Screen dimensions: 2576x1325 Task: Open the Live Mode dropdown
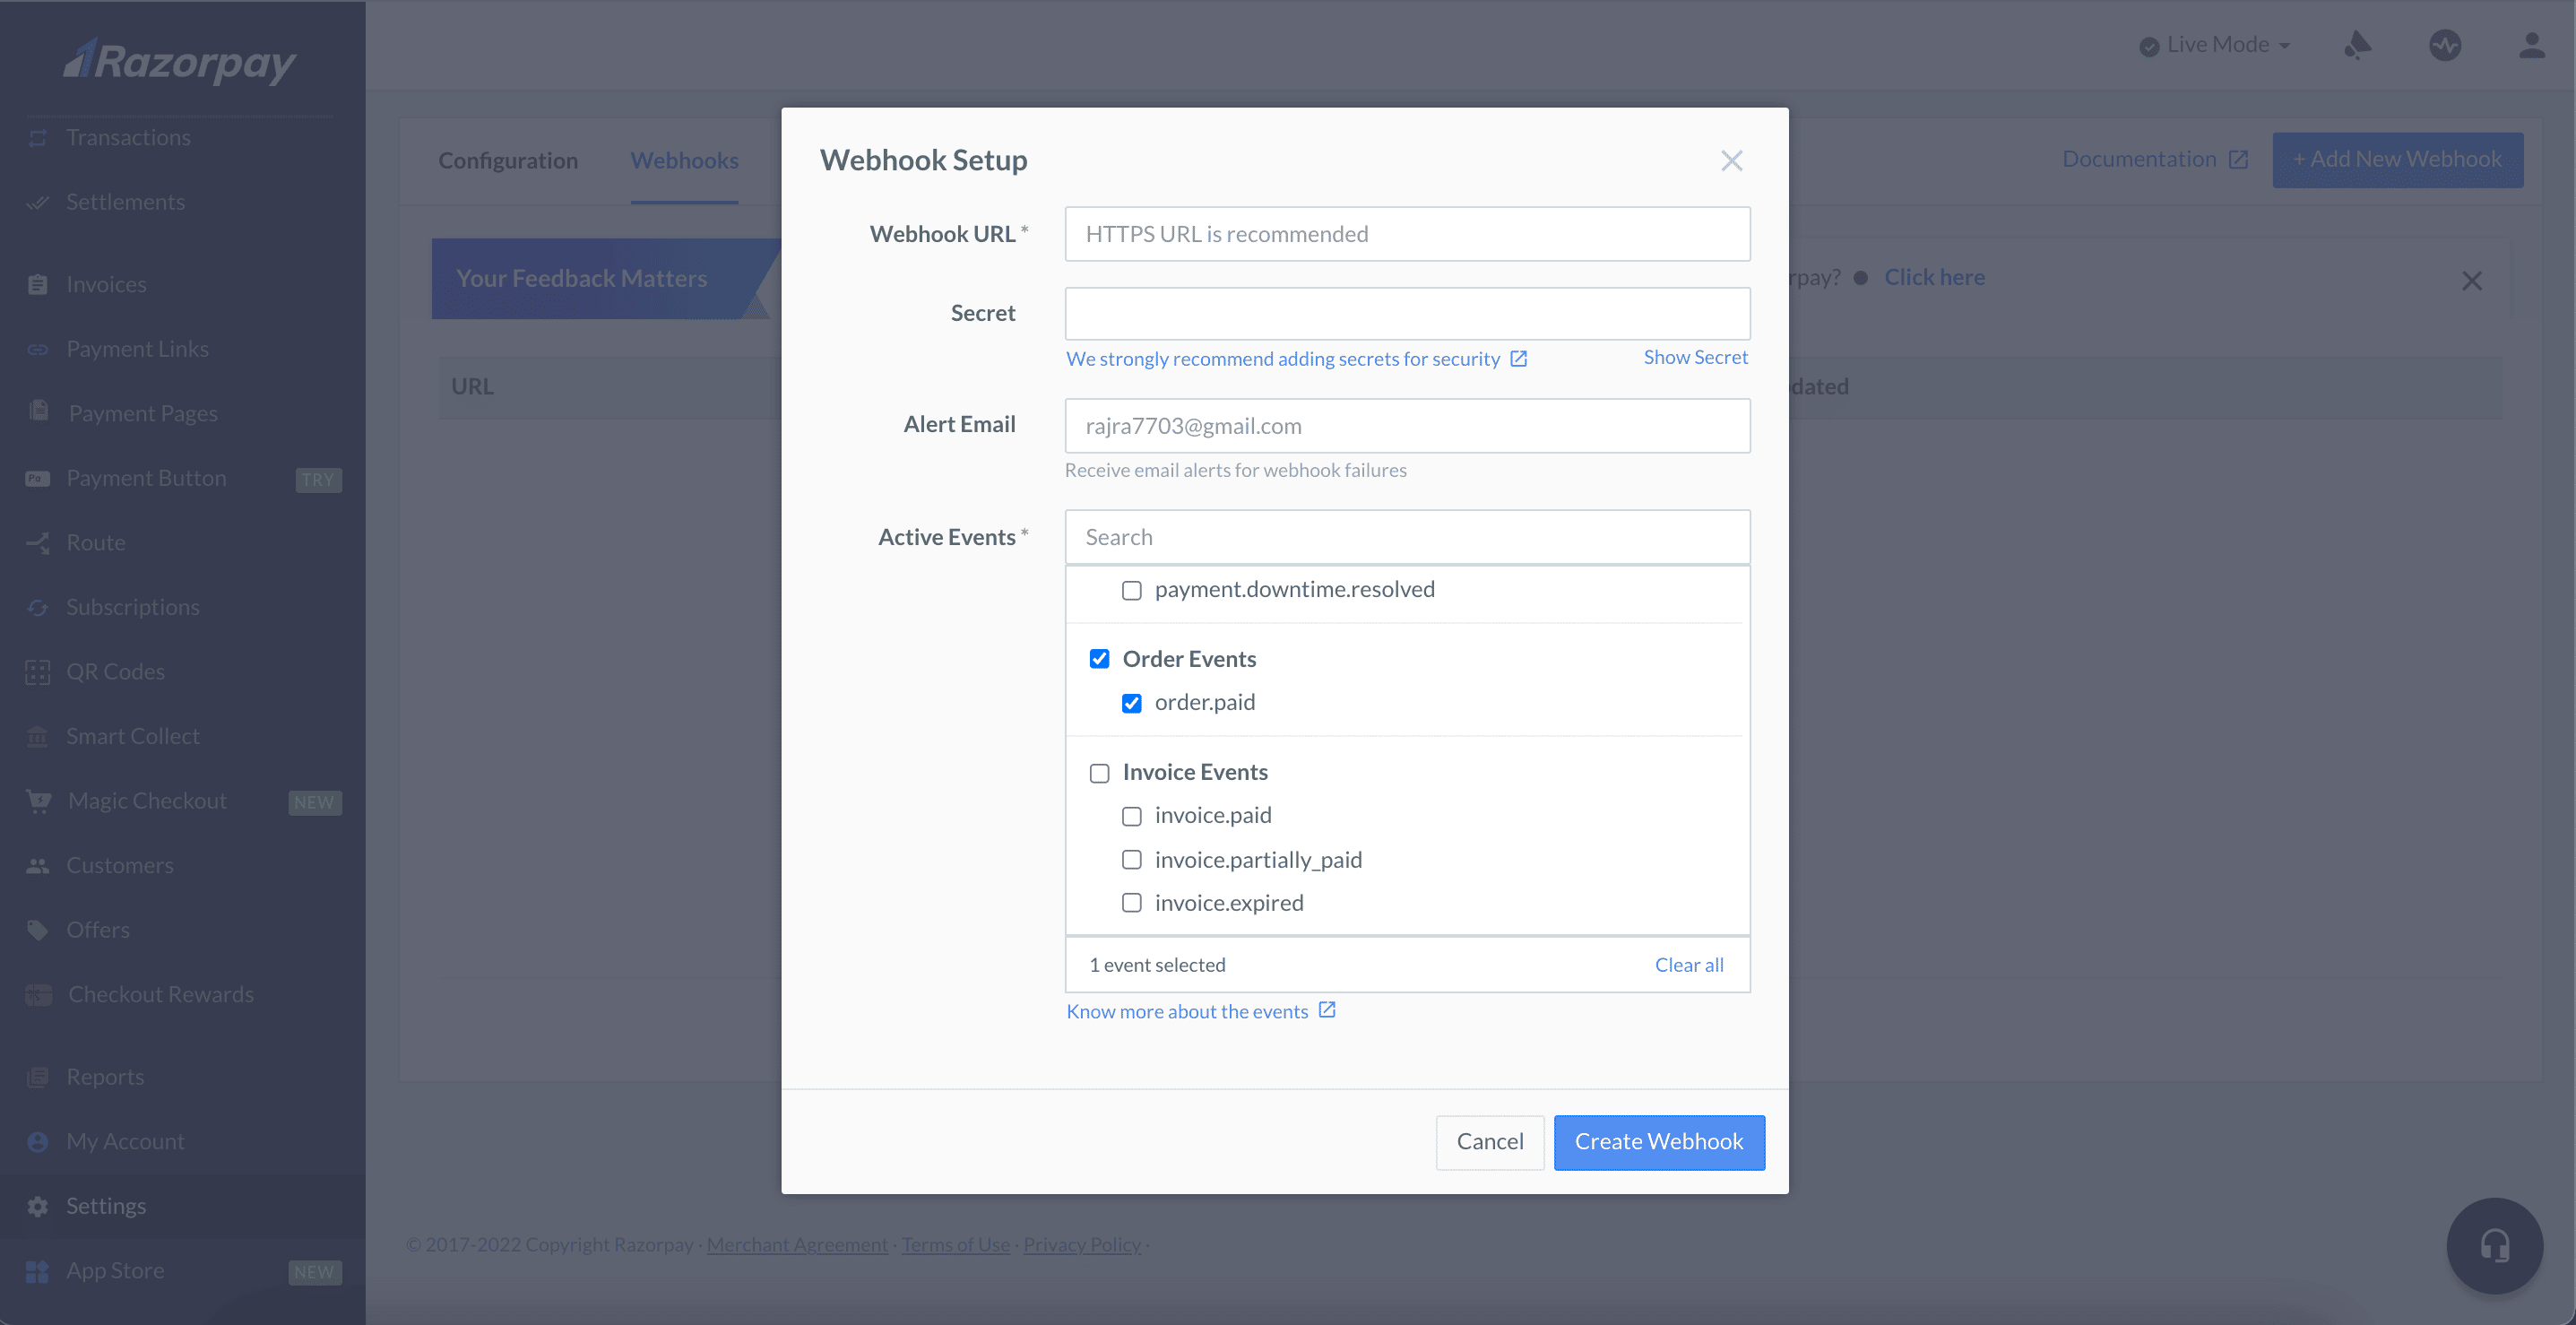coord(2214,45)
